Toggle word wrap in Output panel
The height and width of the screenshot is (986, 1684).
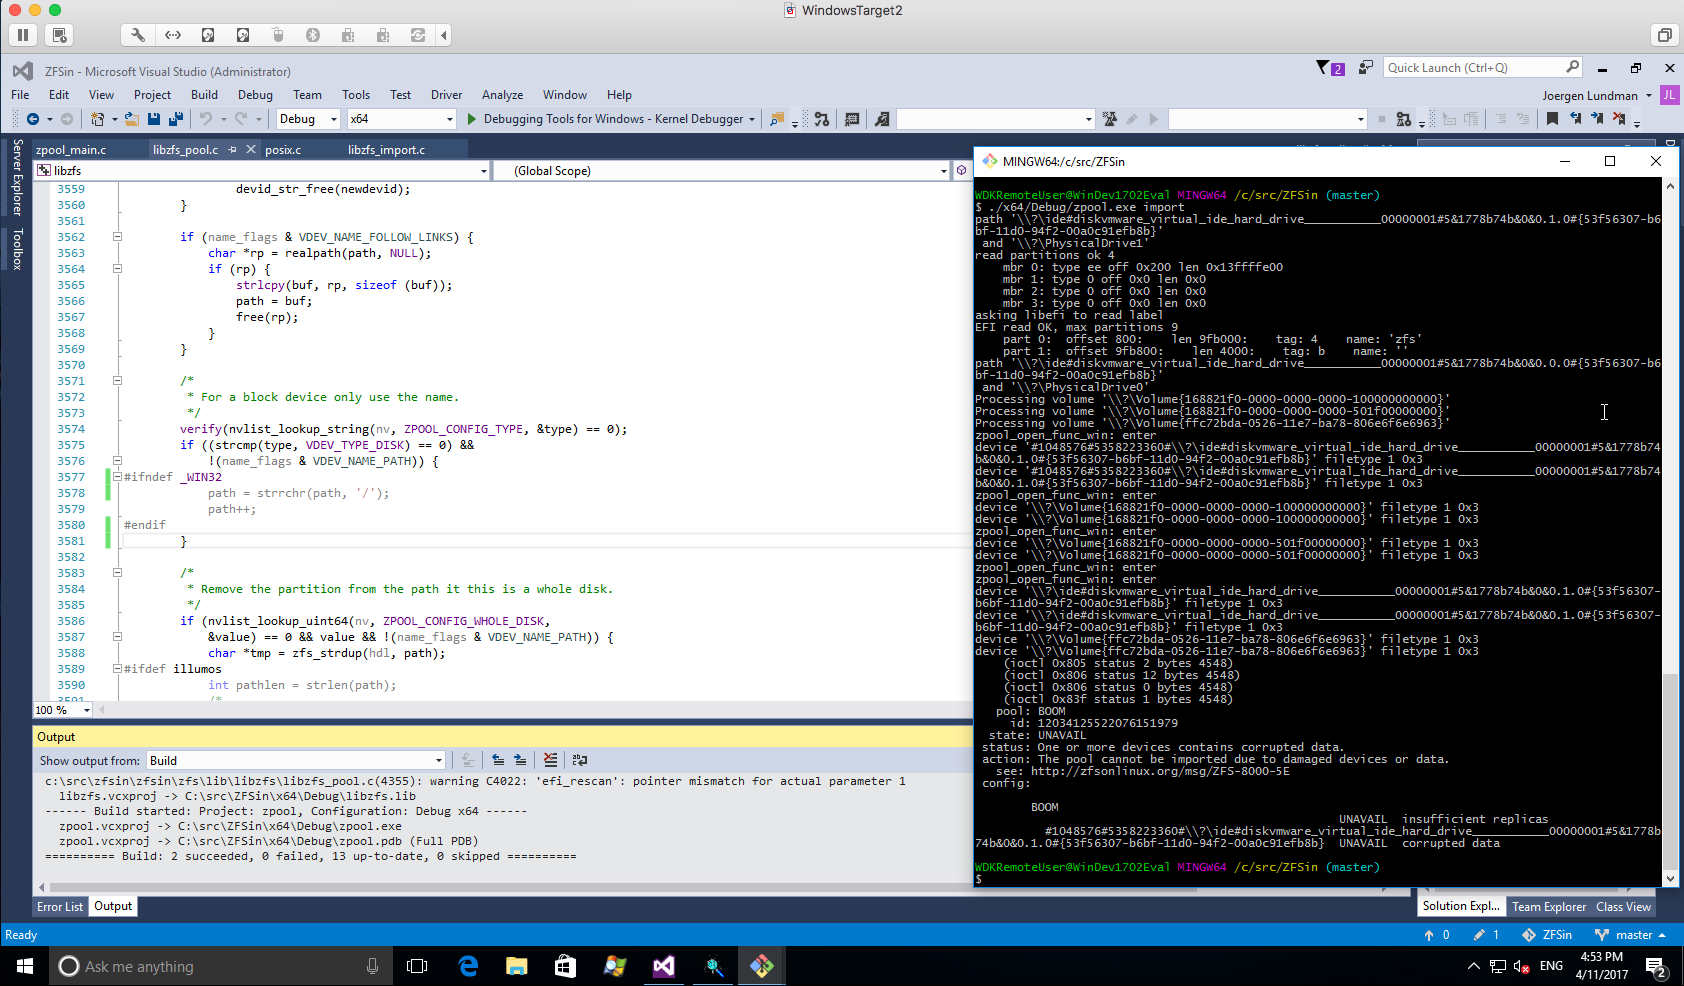(x=580, y=761)
